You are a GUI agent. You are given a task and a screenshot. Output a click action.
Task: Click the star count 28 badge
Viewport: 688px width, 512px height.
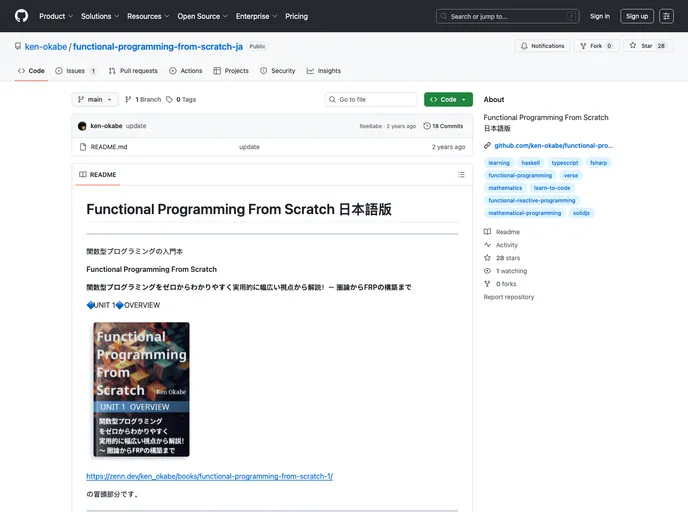point(661,46)
